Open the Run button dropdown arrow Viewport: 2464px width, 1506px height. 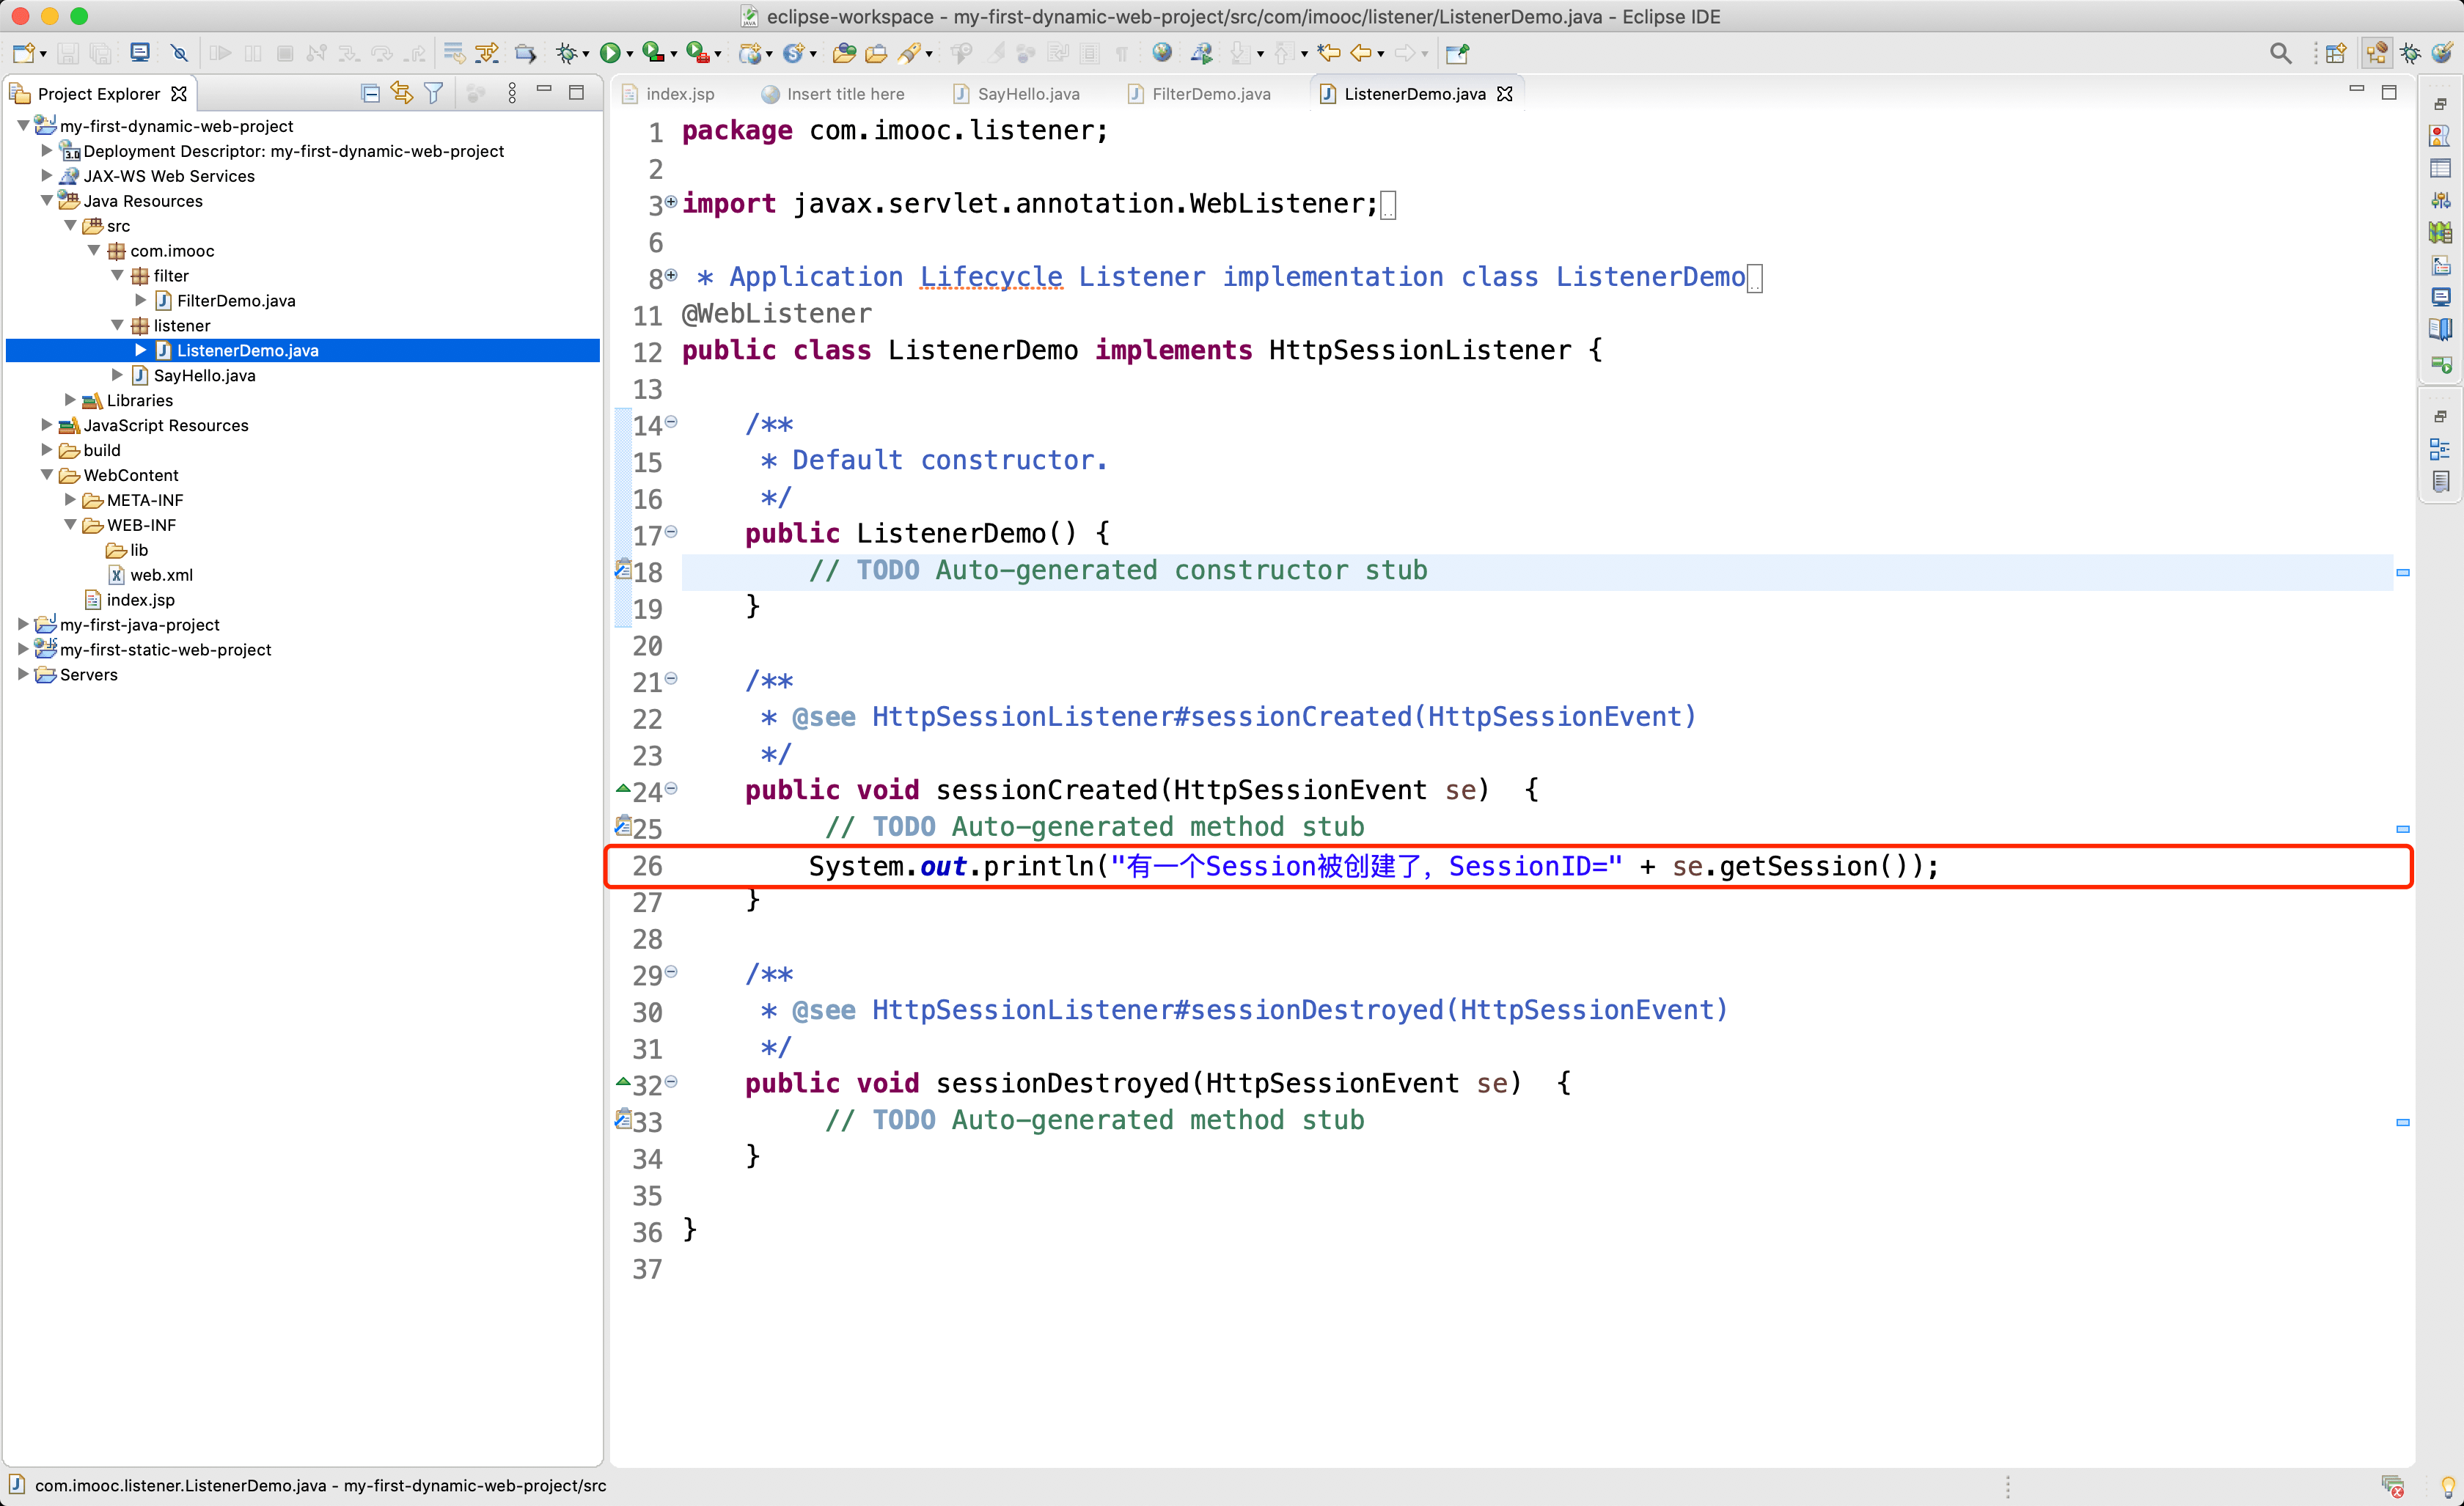pos(630,54)
